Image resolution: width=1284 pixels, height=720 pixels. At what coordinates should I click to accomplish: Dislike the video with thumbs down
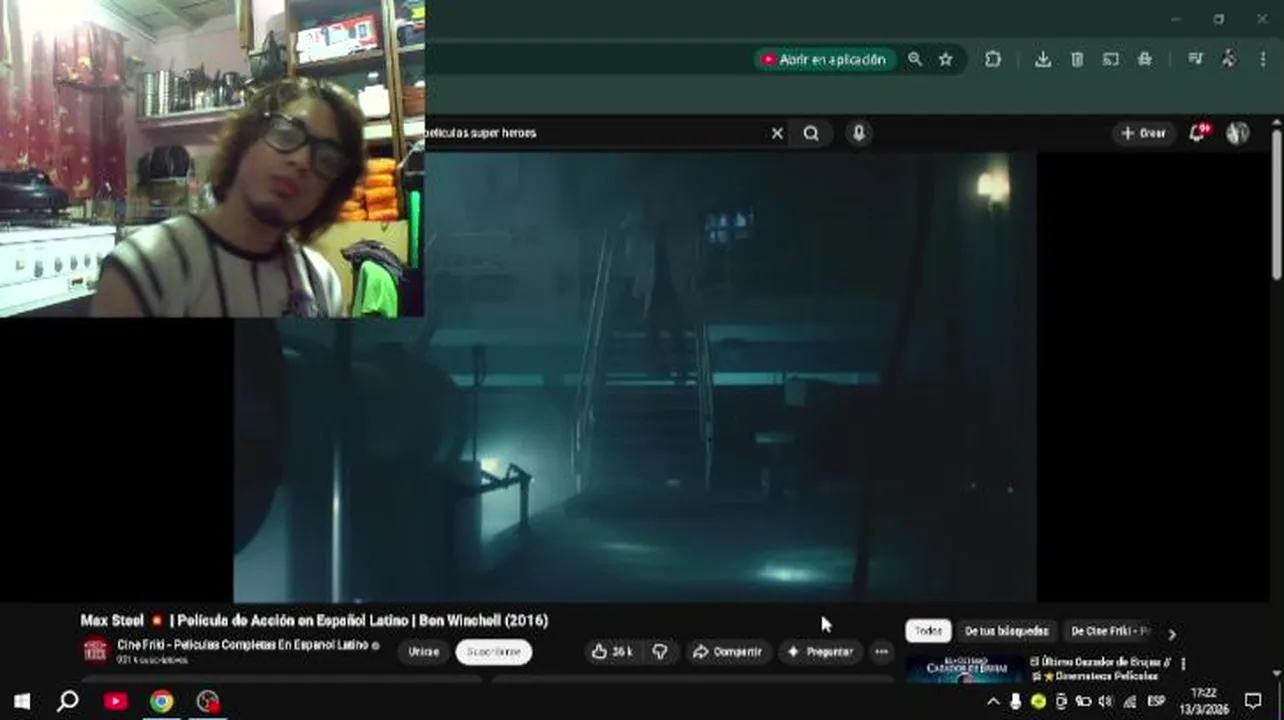tap(660, 652)
